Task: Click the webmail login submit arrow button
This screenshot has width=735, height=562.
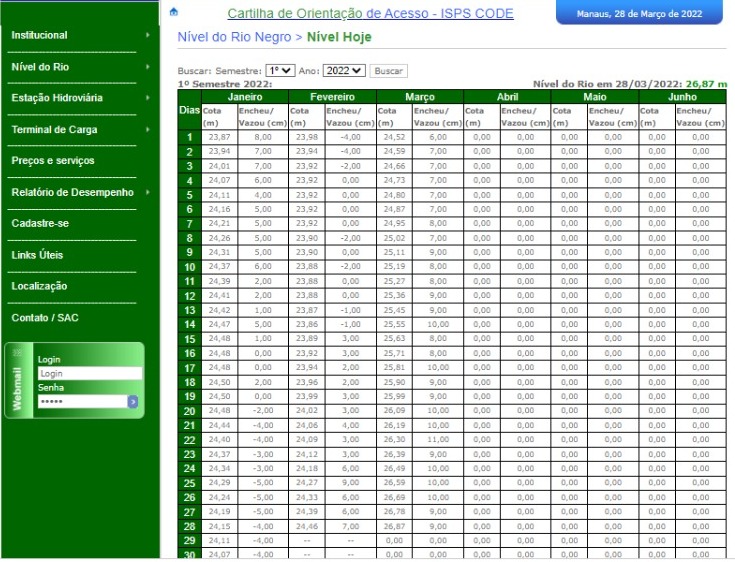Action: 132,401
